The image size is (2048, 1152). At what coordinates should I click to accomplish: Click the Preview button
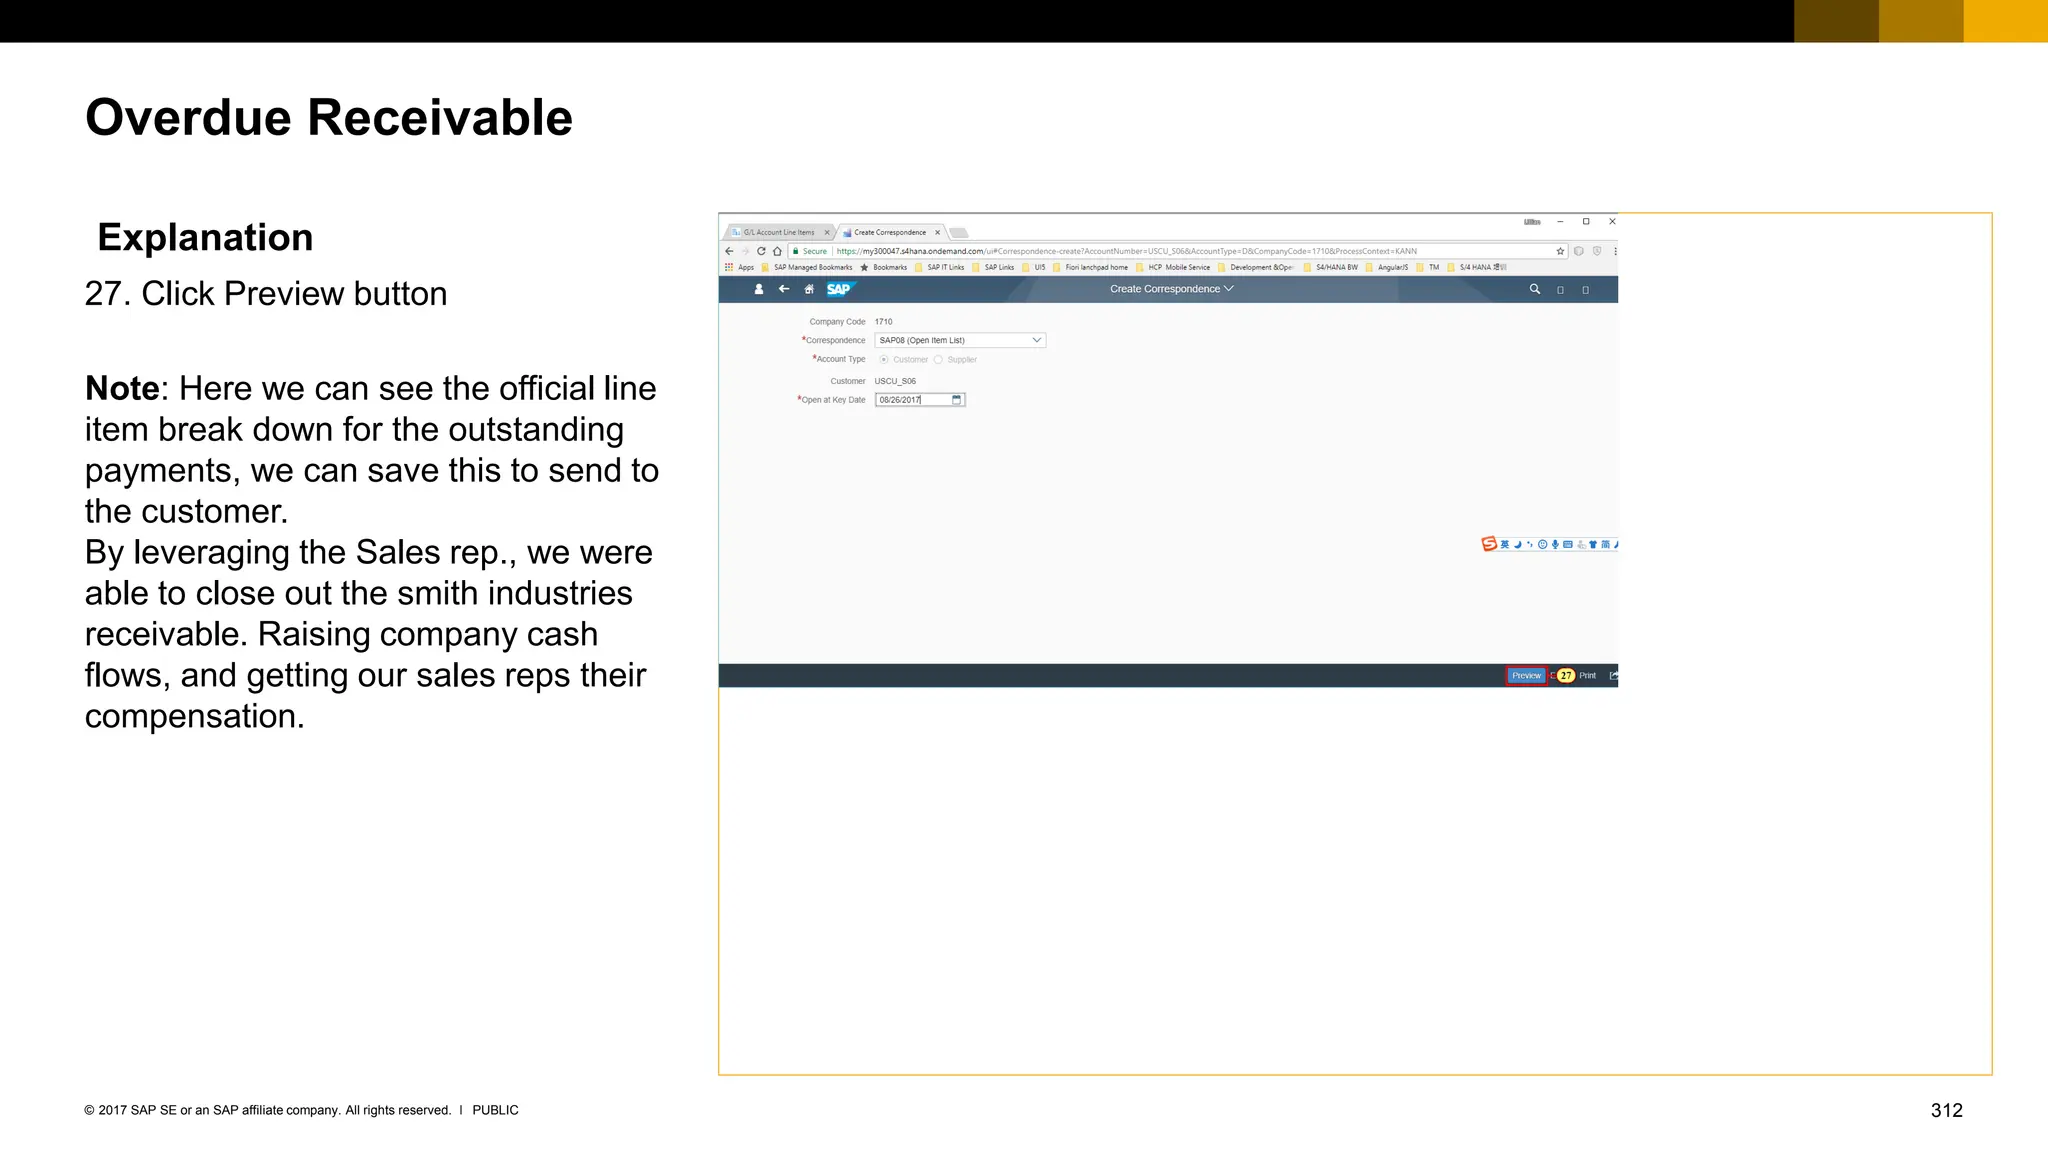1526,676
